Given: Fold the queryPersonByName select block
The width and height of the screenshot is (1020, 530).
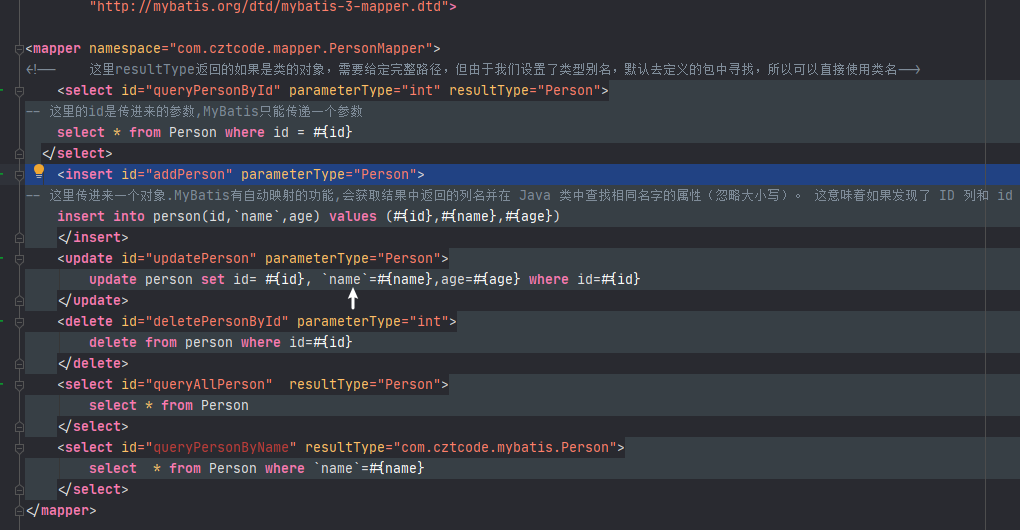Looking at the screenshot, I should click(x=21, y=448).
